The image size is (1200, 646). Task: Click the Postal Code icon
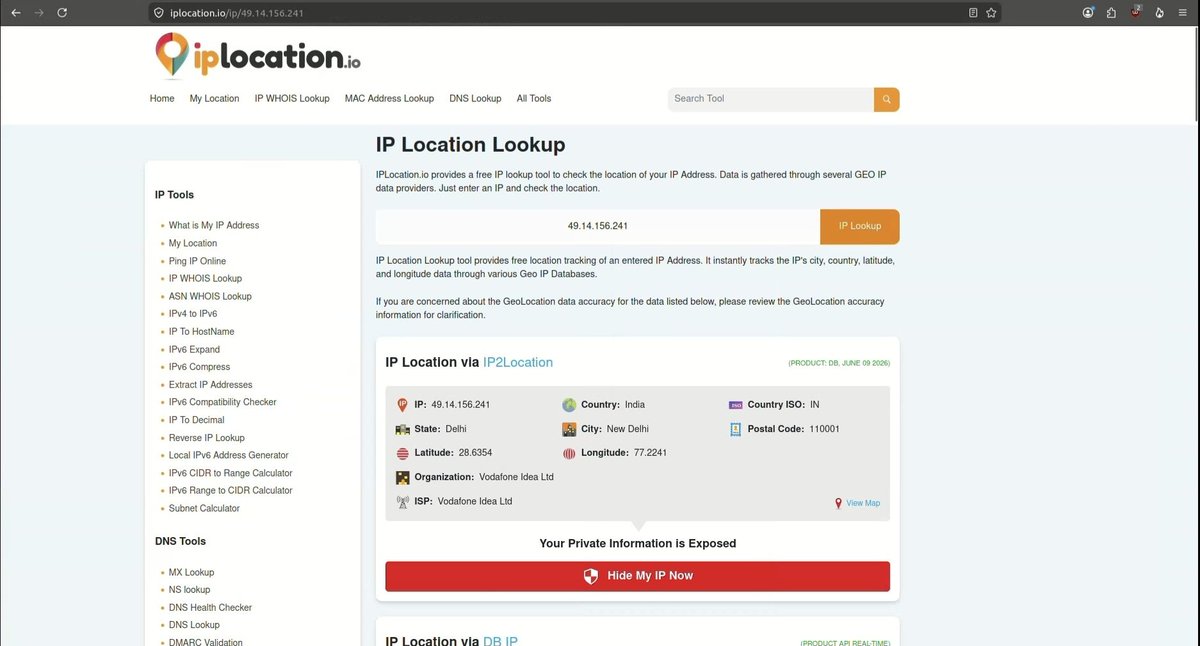[x=736, y=429]
